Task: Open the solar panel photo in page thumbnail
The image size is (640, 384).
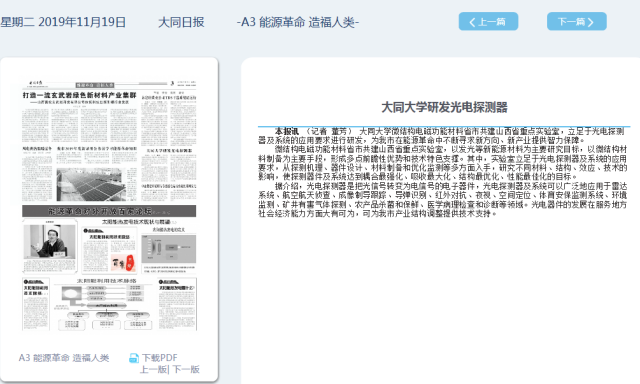Action: coord(91,184)
